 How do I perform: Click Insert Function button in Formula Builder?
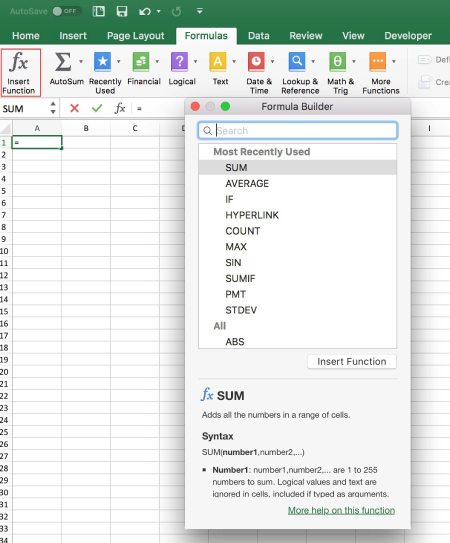point(352,362)
